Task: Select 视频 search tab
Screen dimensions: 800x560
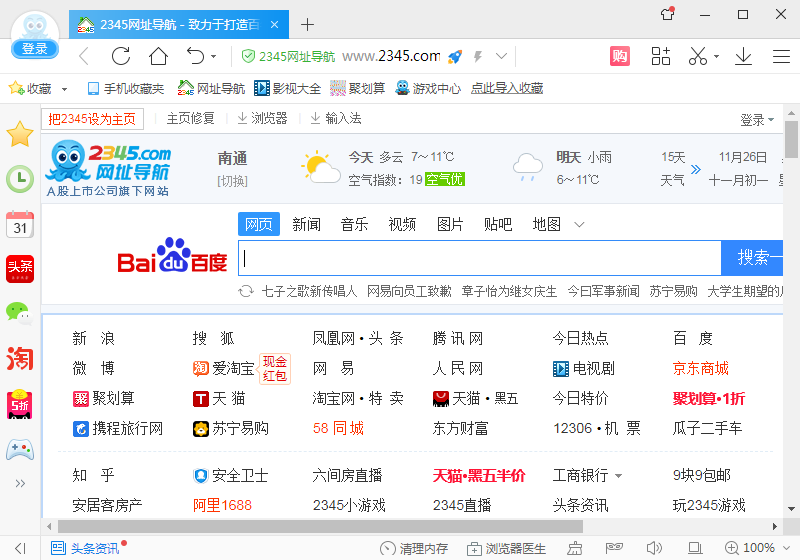Action: (x=402, y=224)
